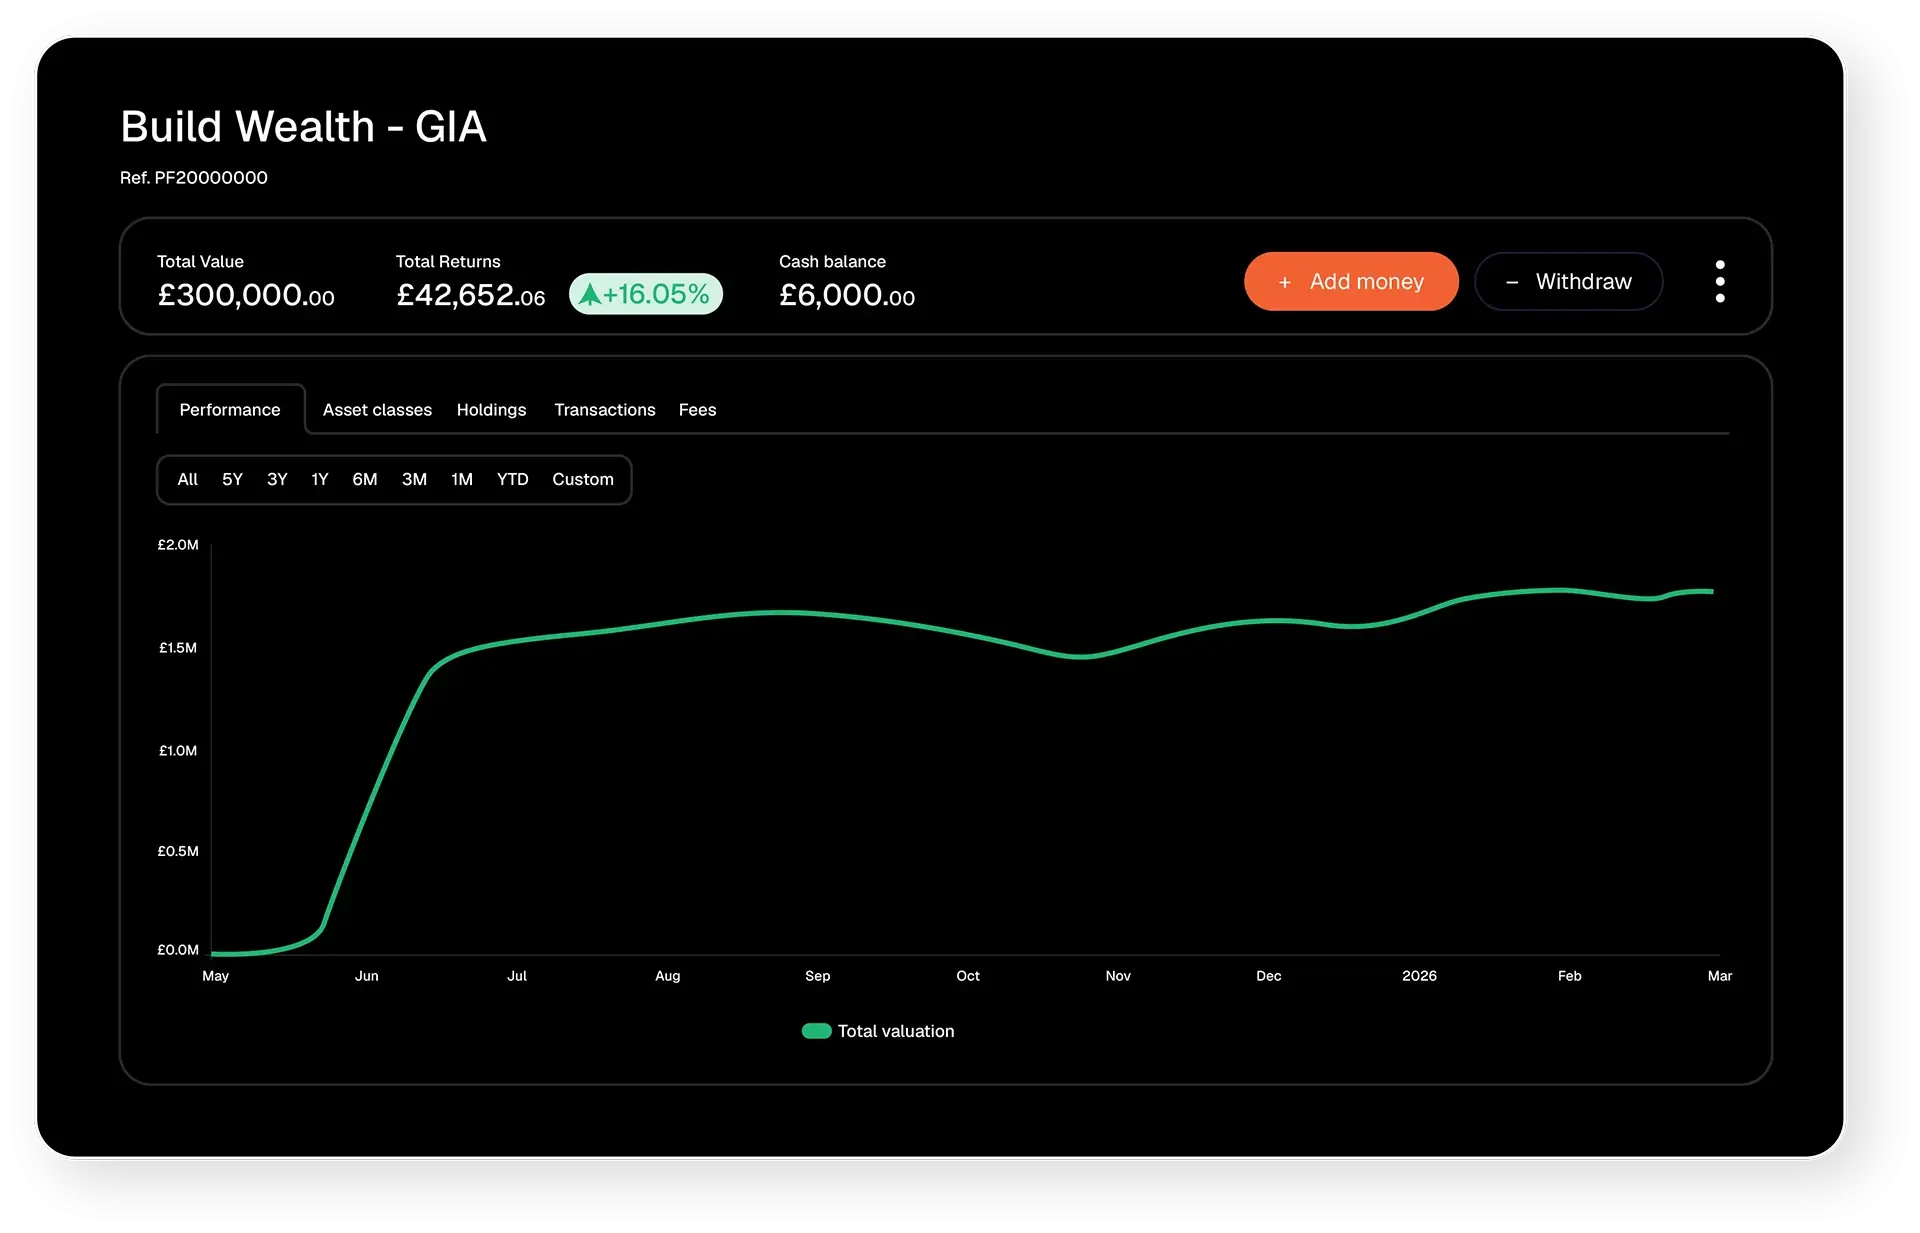Click the Feb x-axis label

1569,975
